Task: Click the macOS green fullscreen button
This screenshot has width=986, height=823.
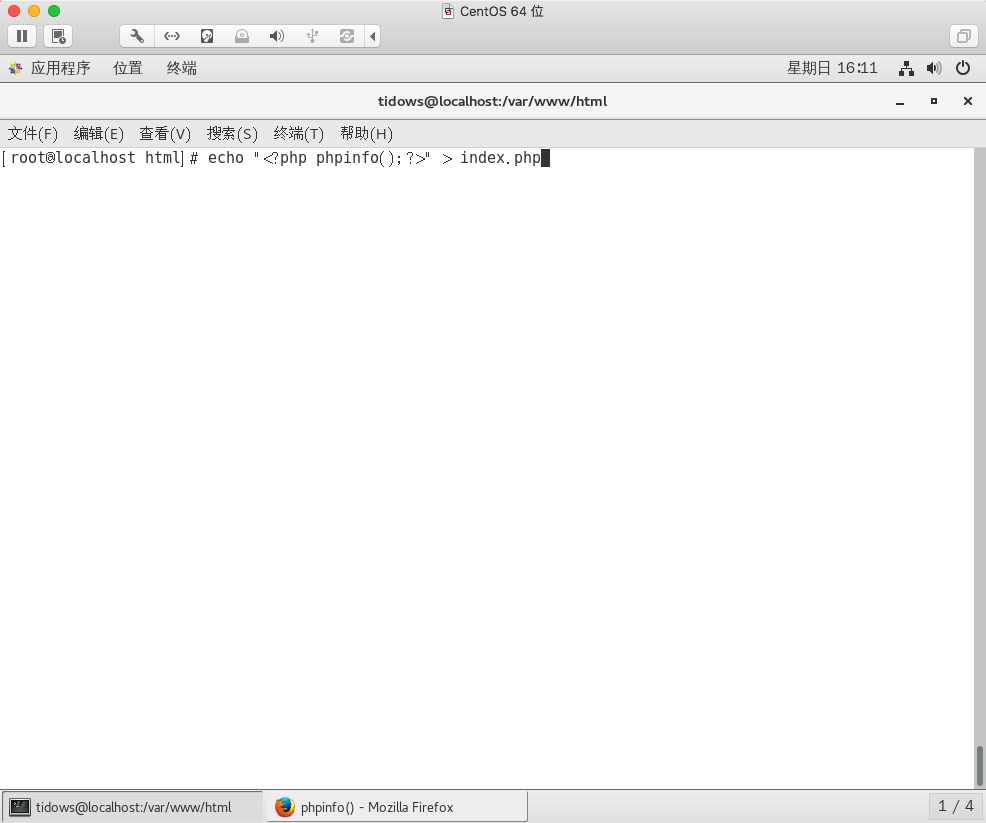Action: pyautogui.click(x=54, y=11)
